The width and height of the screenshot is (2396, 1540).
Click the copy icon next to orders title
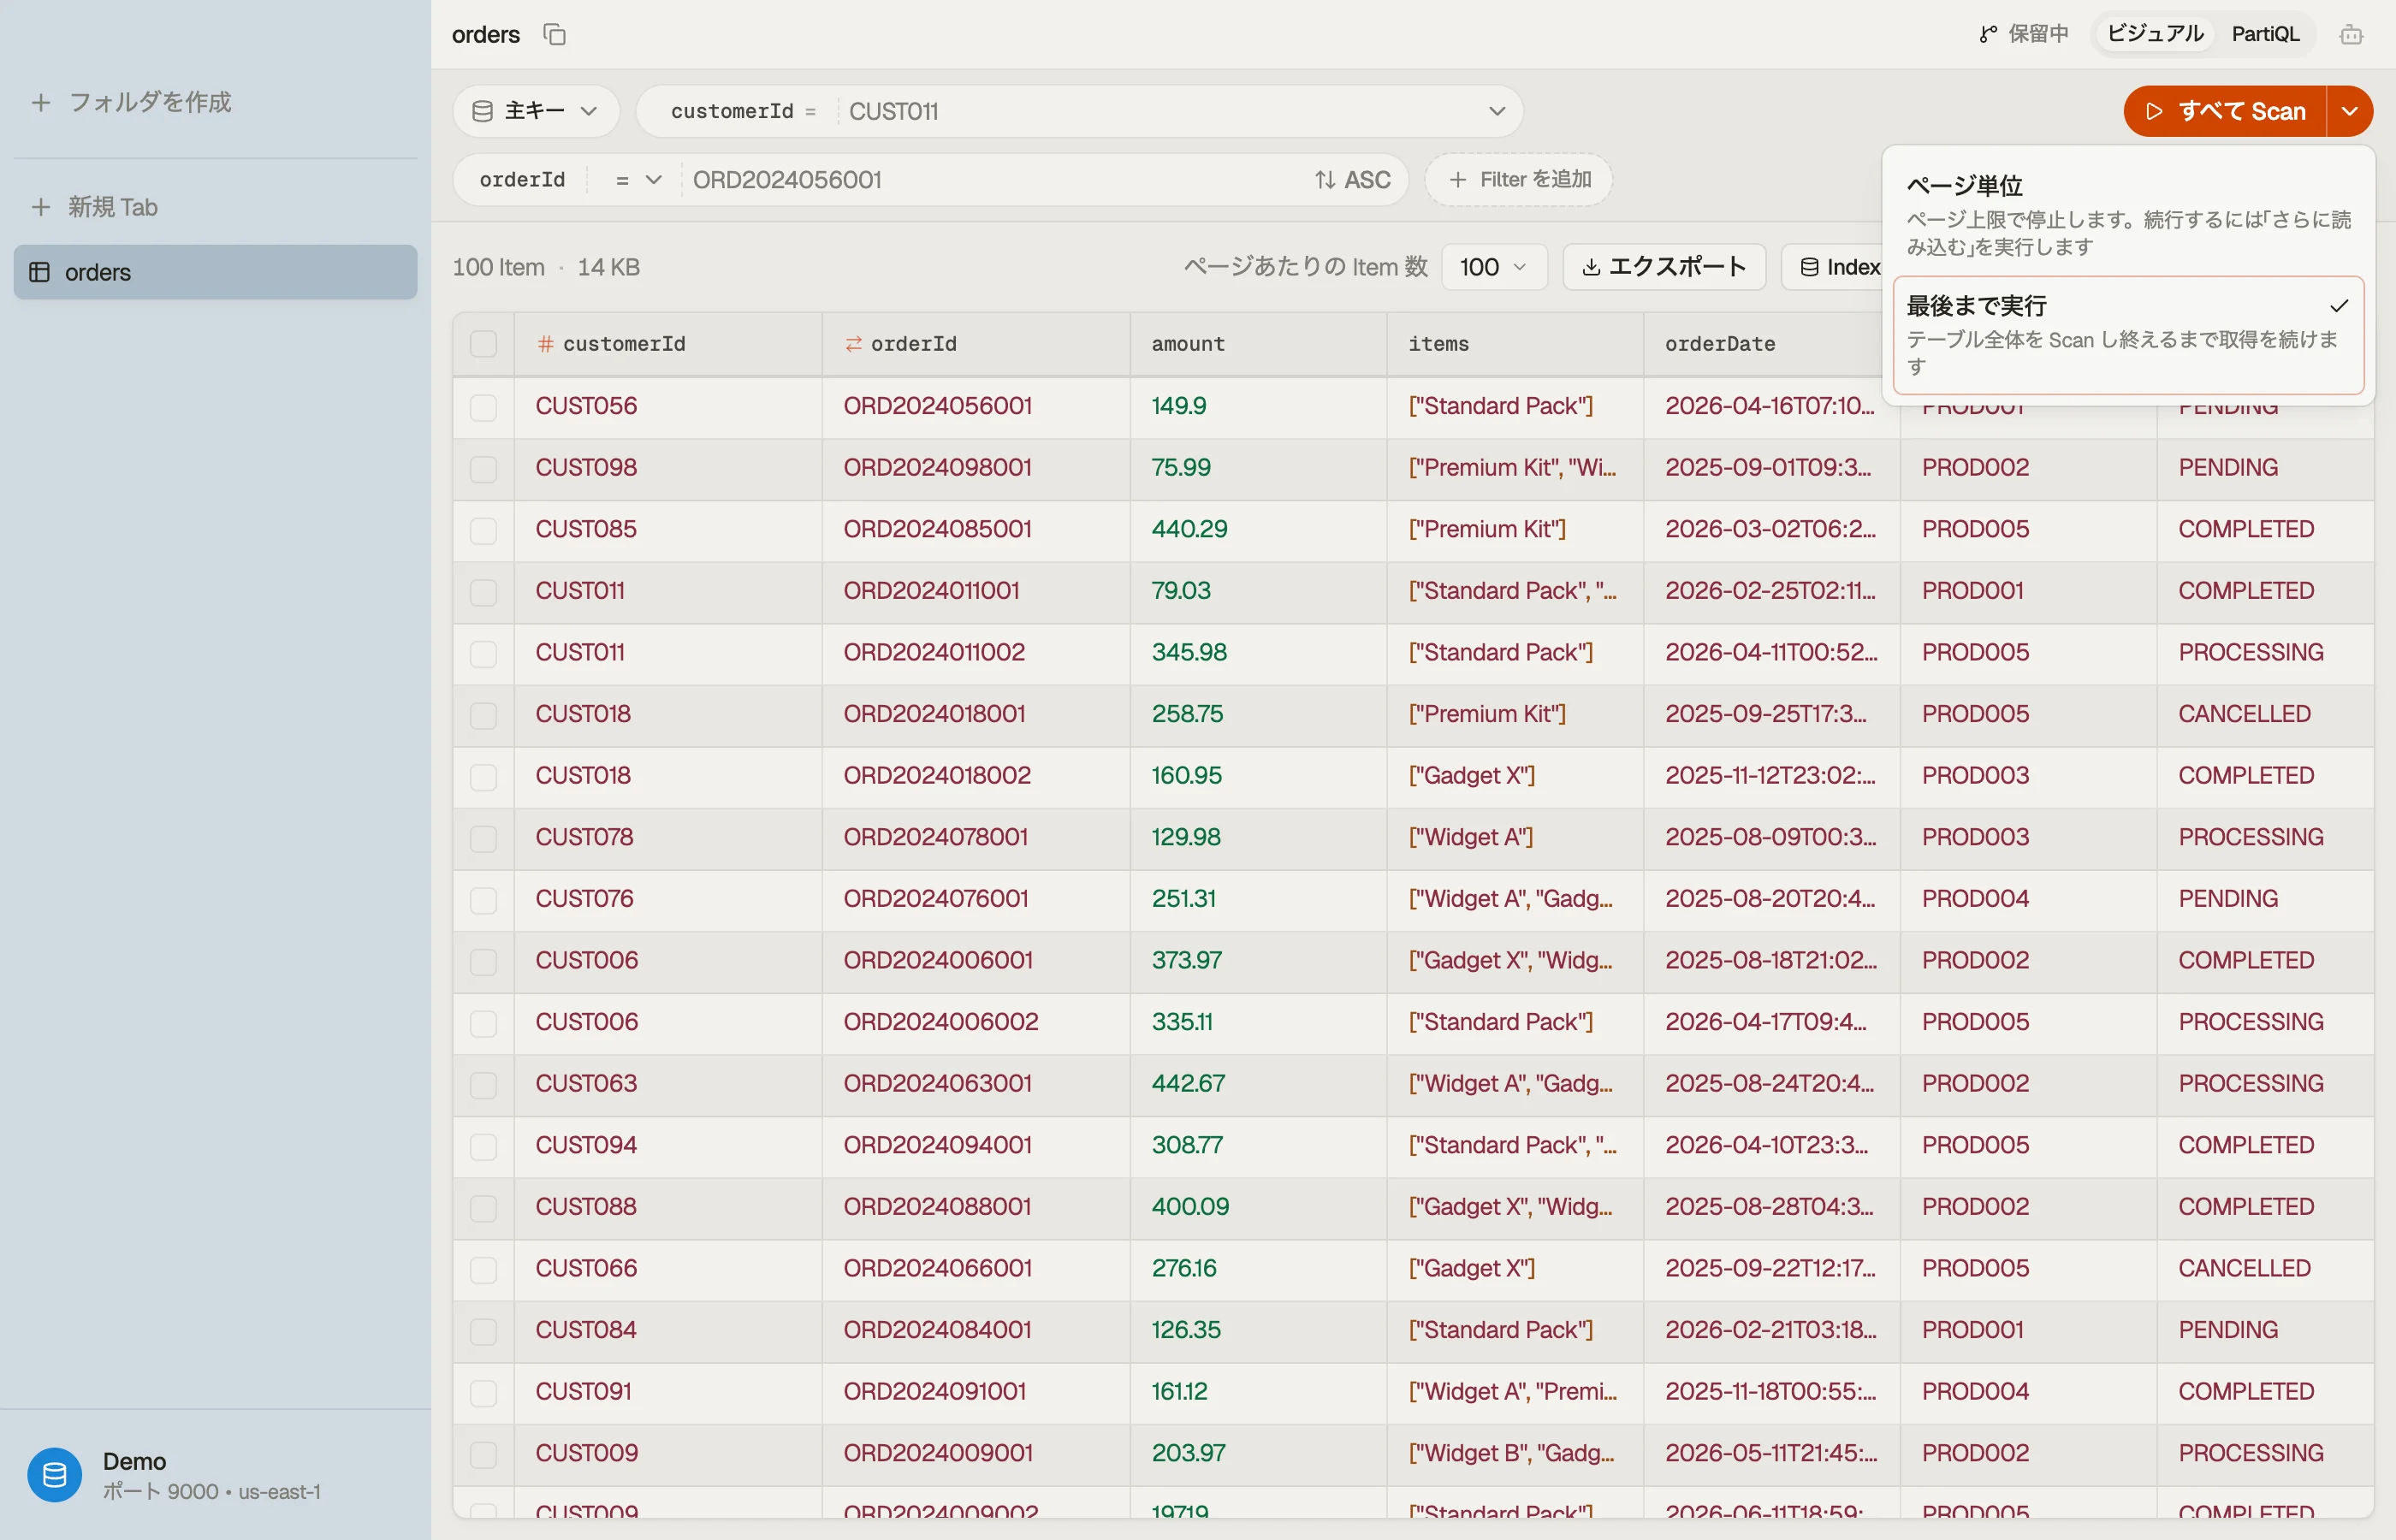pos(554,35)
